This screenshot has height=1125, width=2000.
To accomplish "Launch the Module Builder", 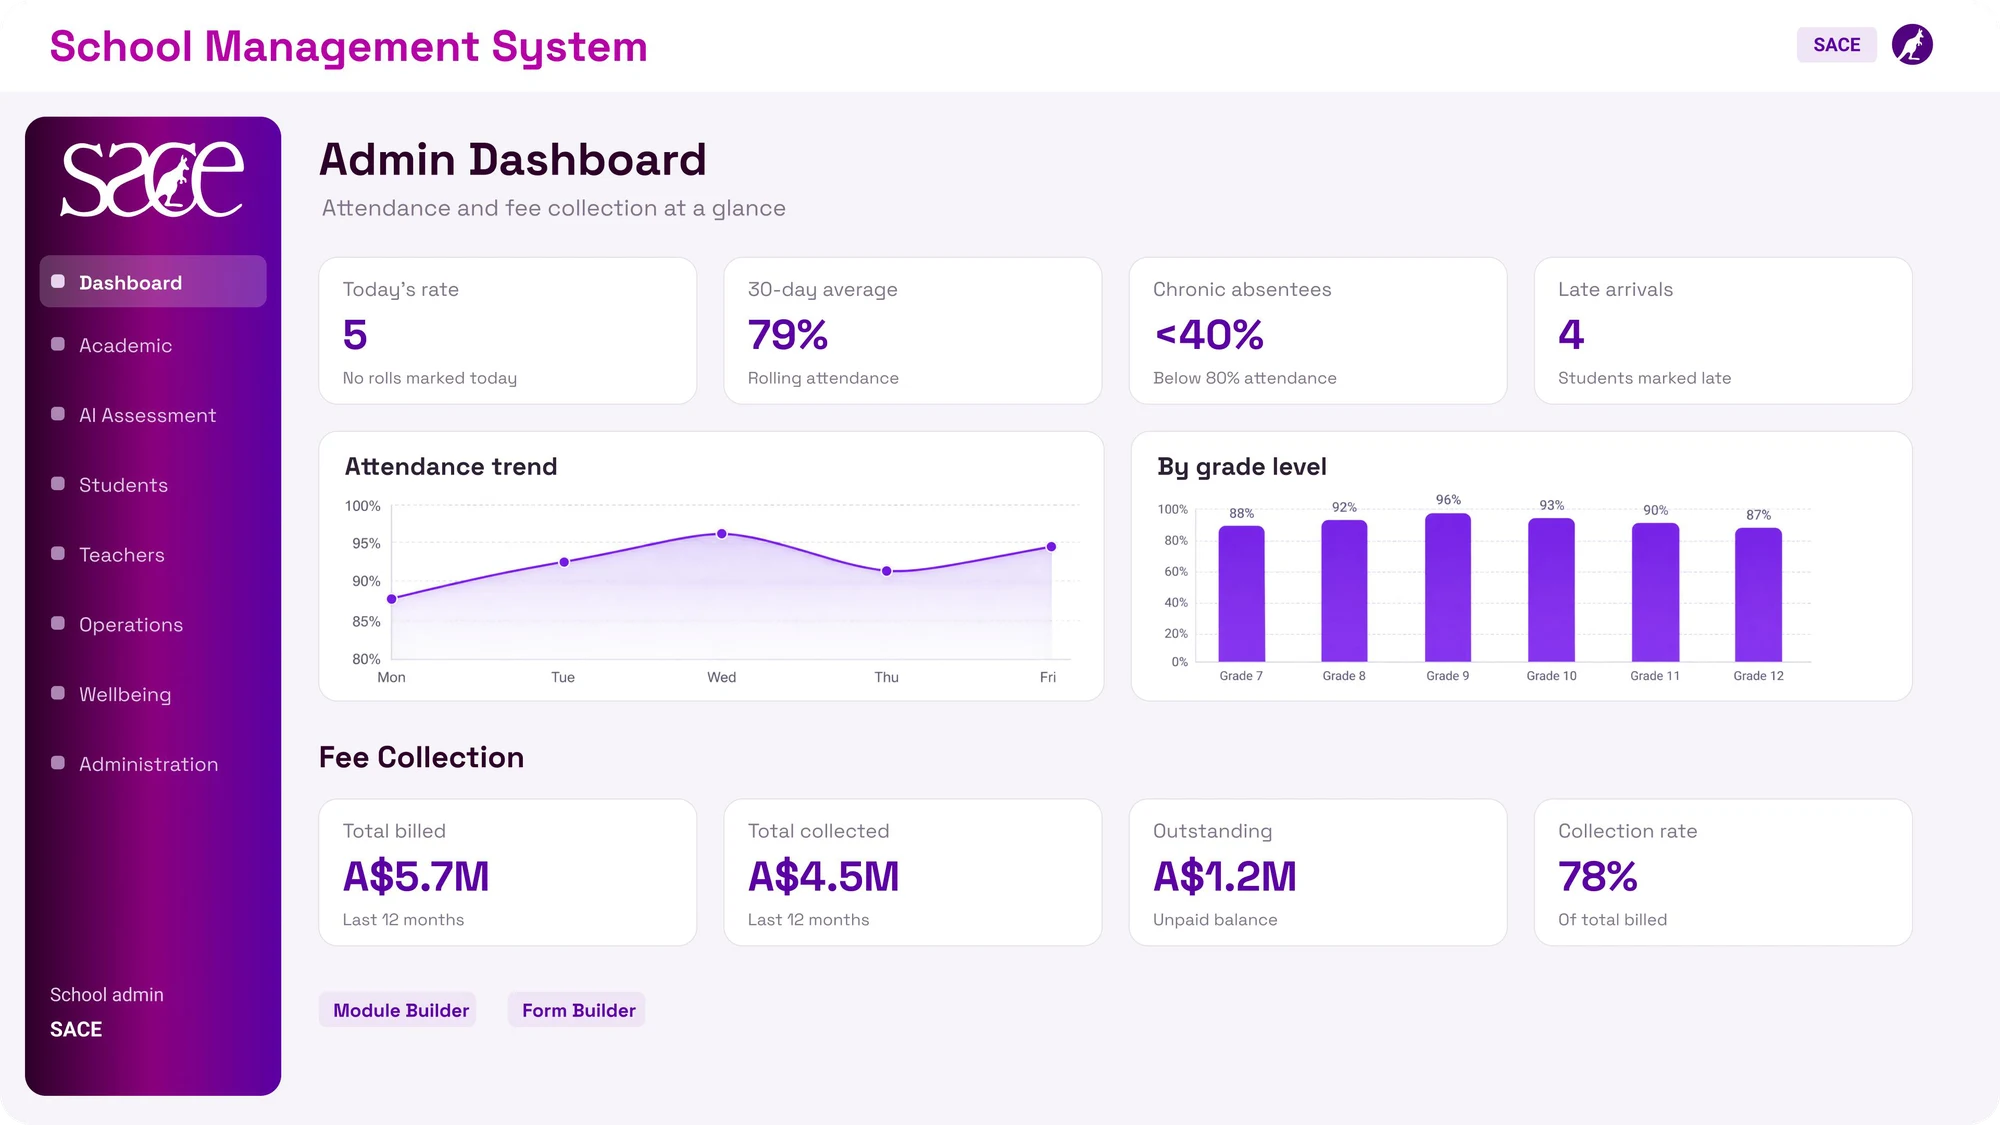I will 398,1010.
